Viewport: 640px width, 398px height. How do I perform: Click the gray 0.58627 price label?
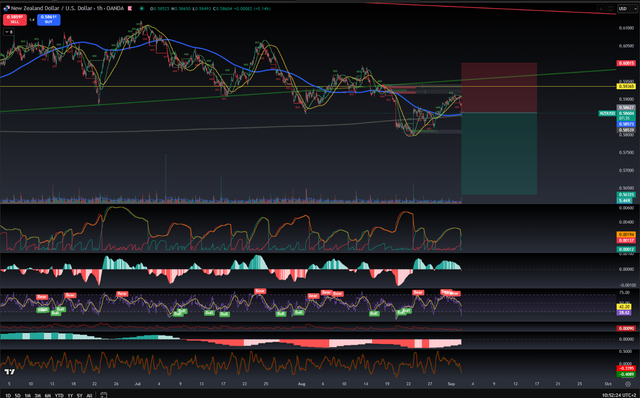tap(626, 108)
